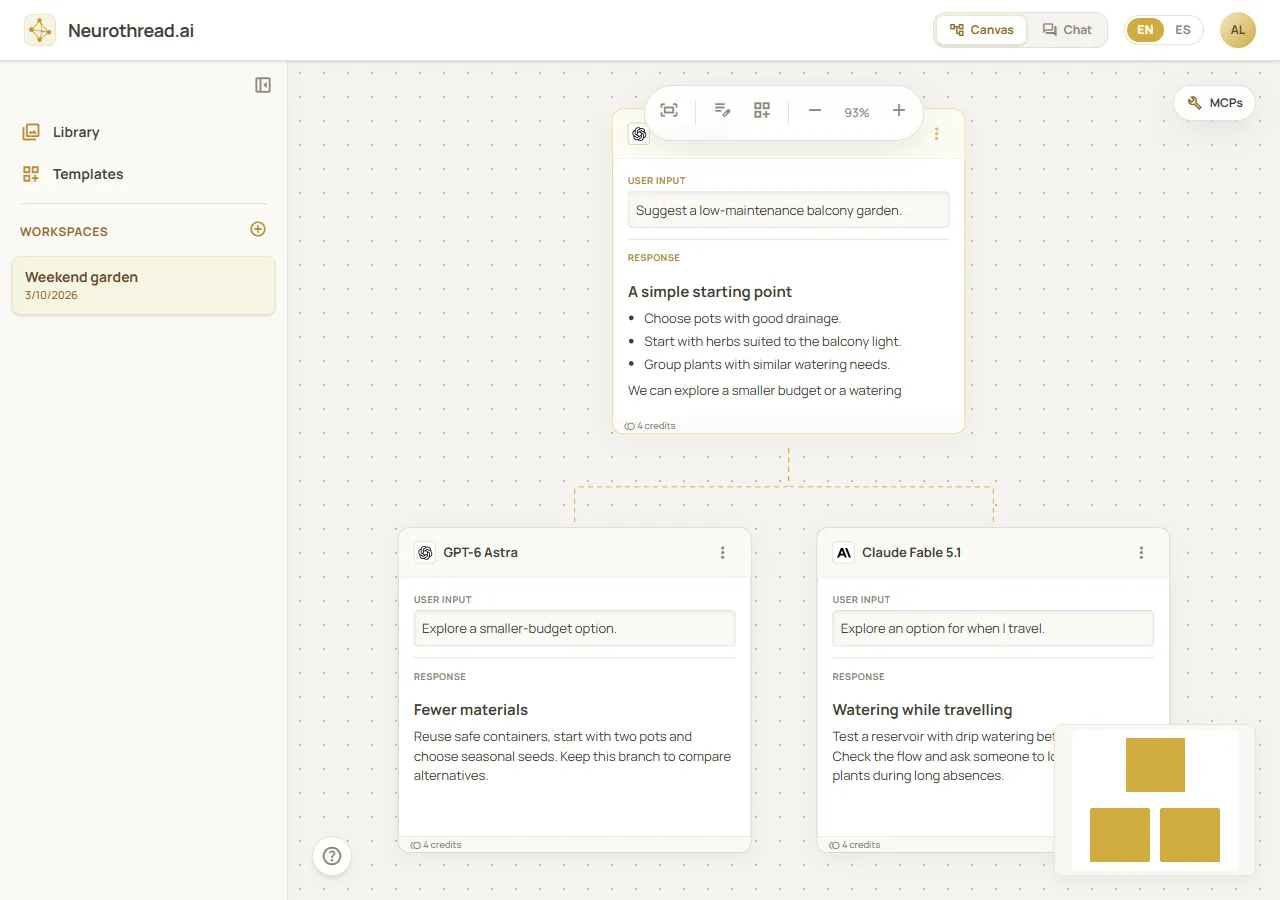Select EN language
Viewport: 1280px width, 900px height.
1145,30
